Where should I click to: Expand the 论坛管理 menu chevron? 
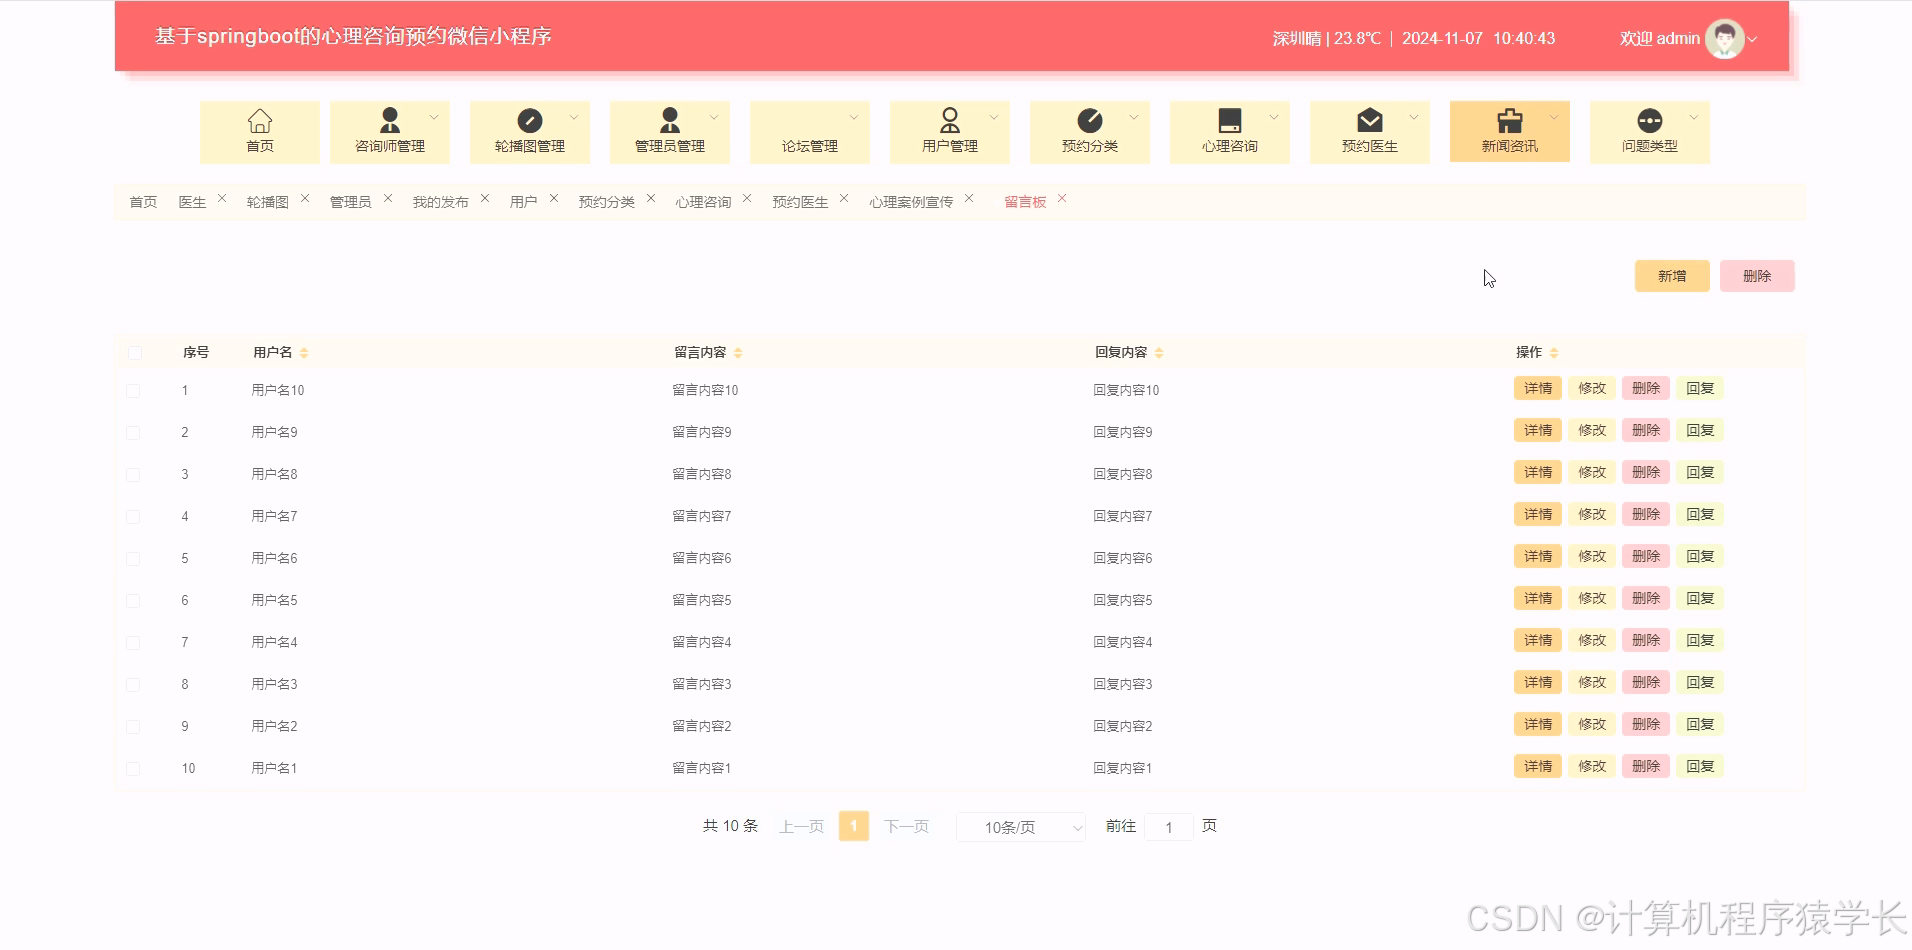click(x=852, y=117)
